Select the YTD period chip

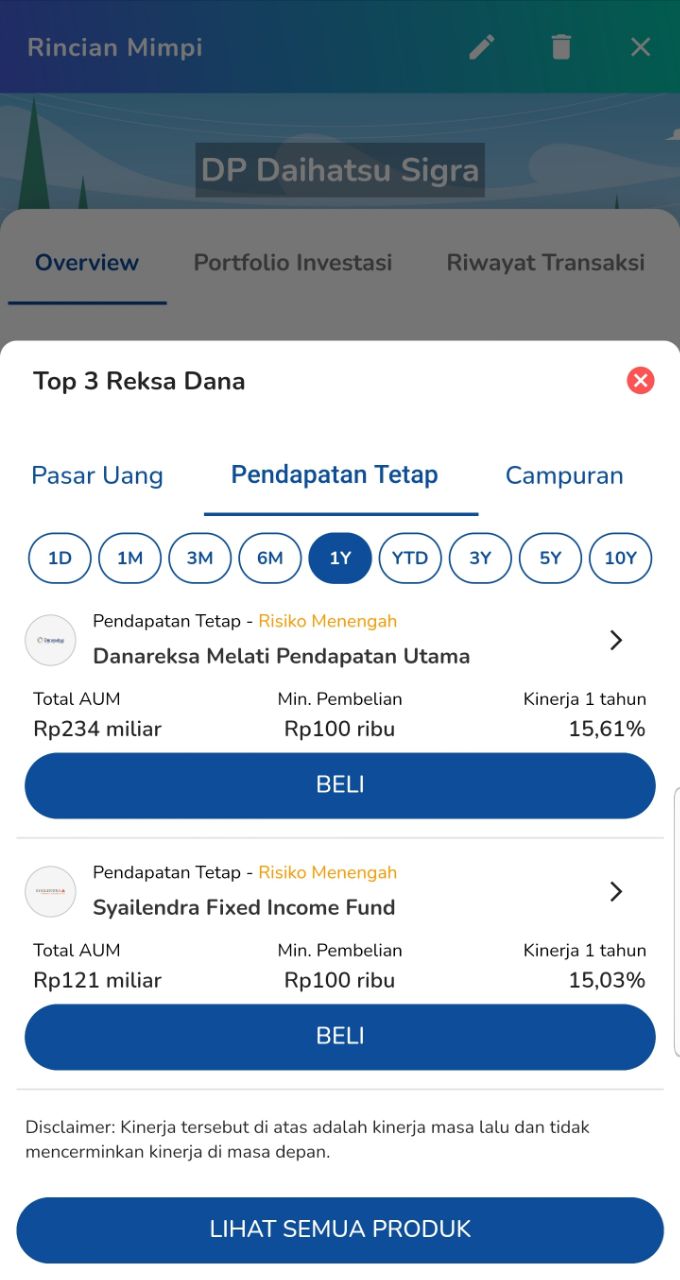pyautogui.click(x=410, y=558)
